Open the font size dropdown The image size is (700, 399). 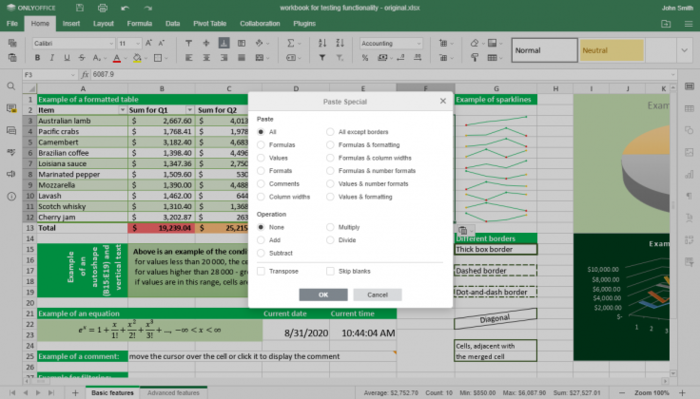138,43
